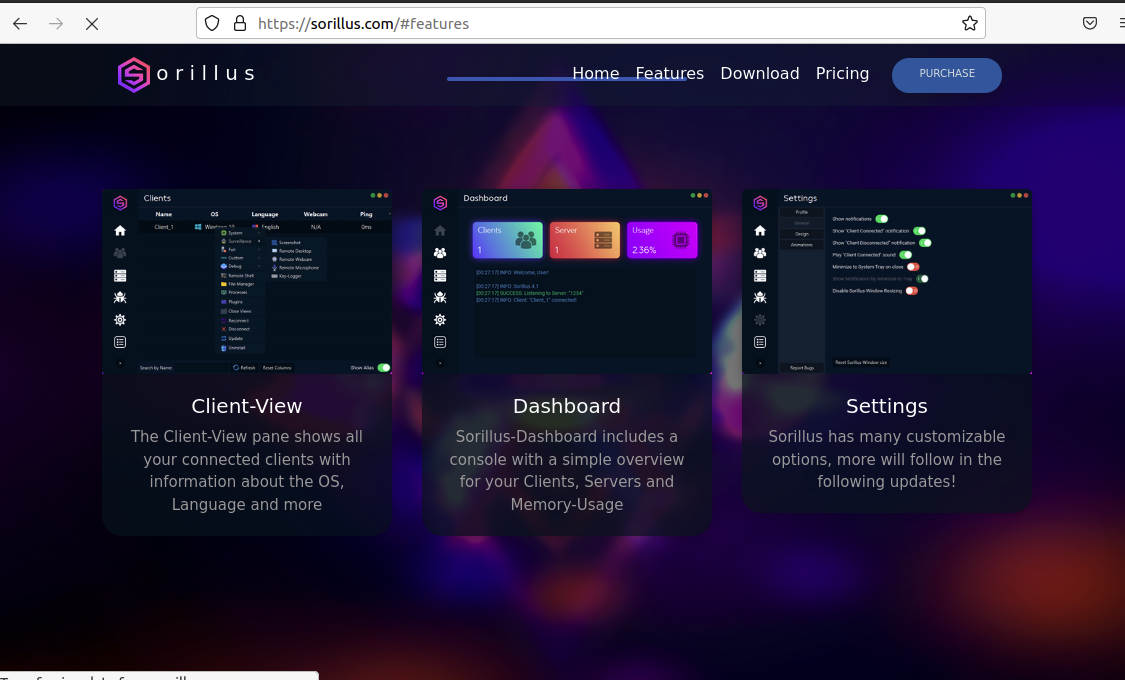The height and width of the screenshot is (680, 1125).
Task: Click the Client_1 row in the Clients table
Action: (265, 227)
